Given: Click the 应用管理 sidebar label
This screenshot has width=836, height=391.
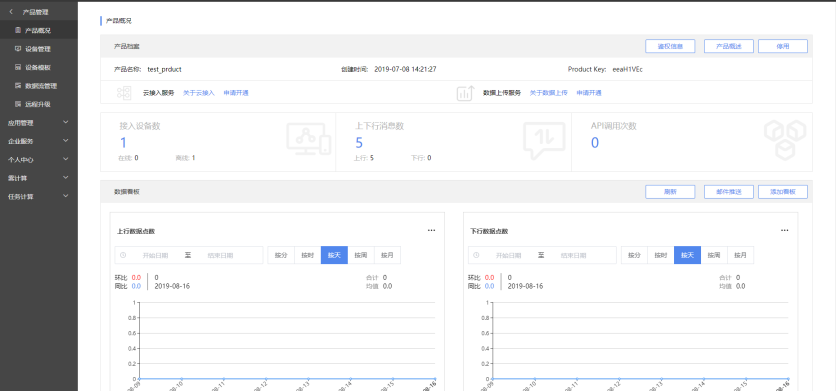Looking at the screenshot, I should [x=20, y=123].
